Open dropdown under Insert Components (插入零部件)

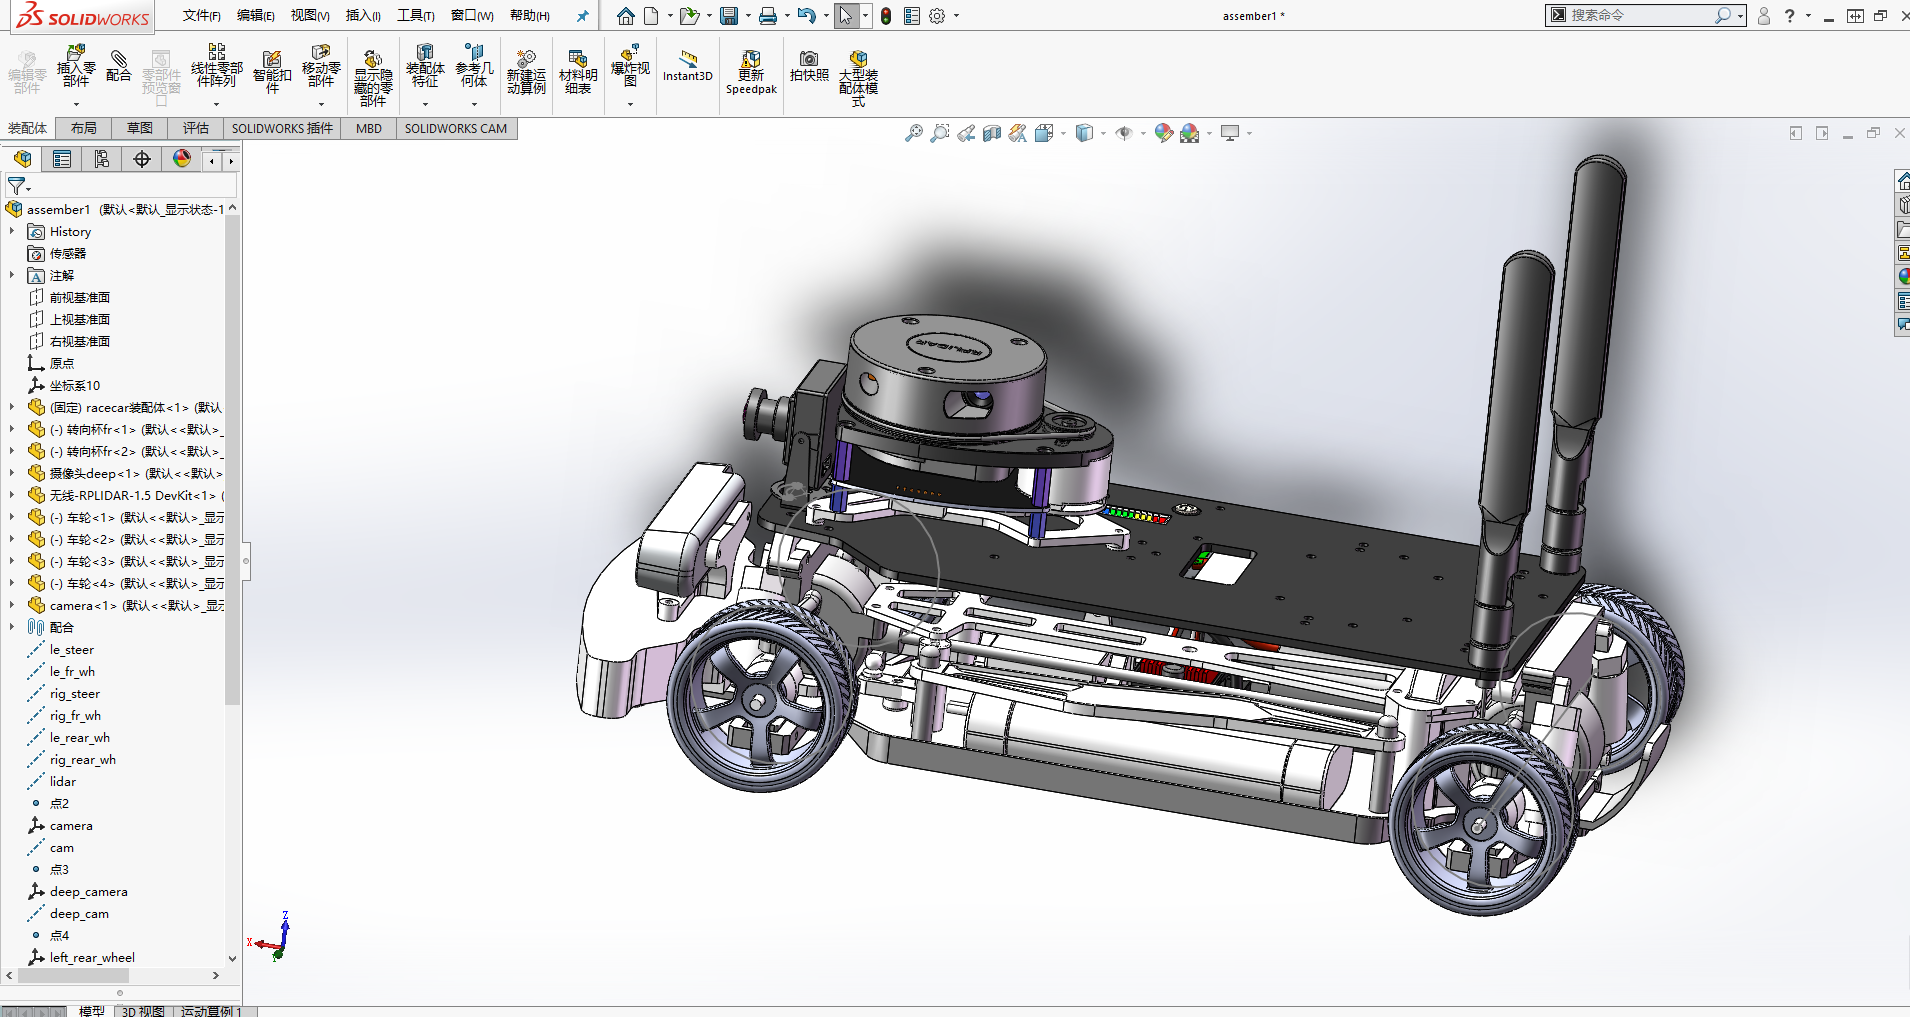pos(76,103)
